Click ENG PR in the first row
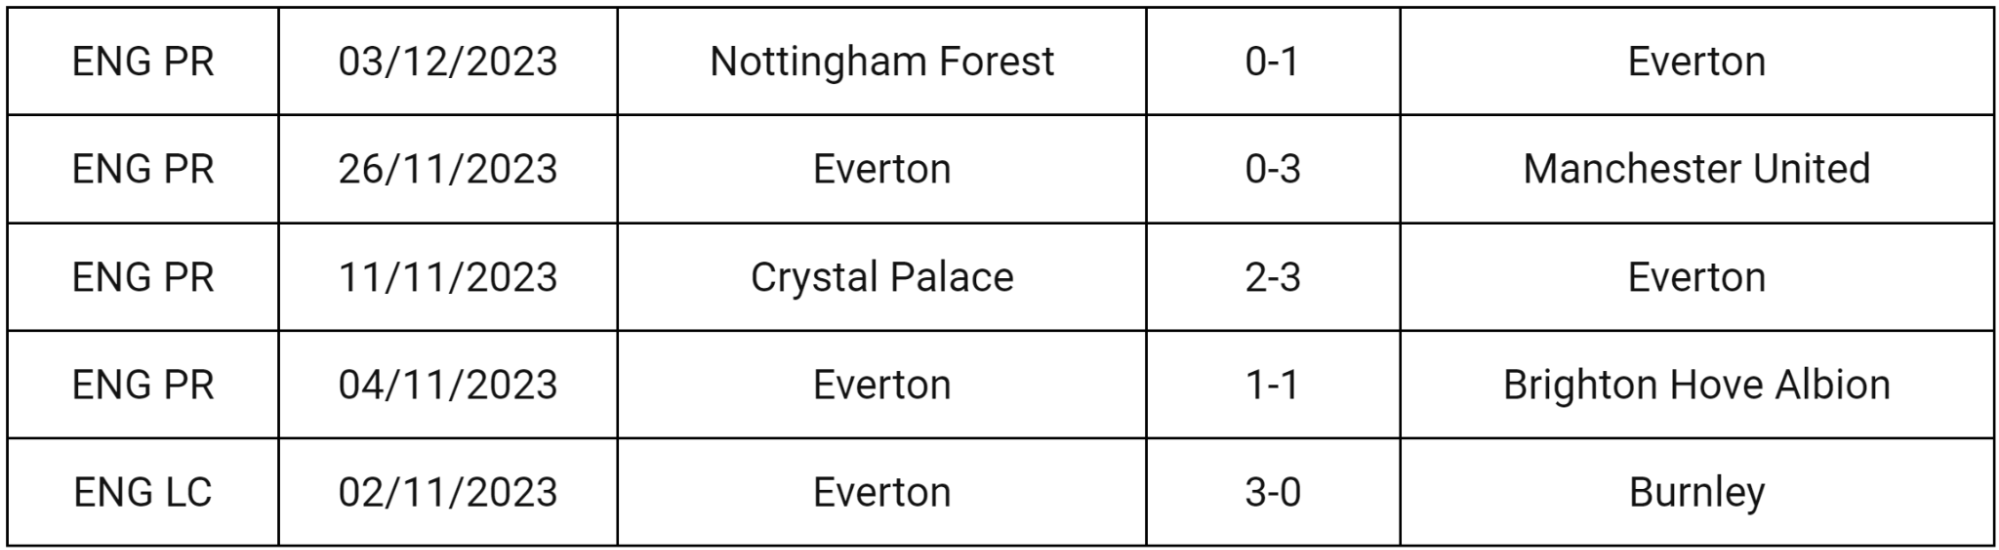Viewport: 1999px width, 550px height. (x=143, y=62)
